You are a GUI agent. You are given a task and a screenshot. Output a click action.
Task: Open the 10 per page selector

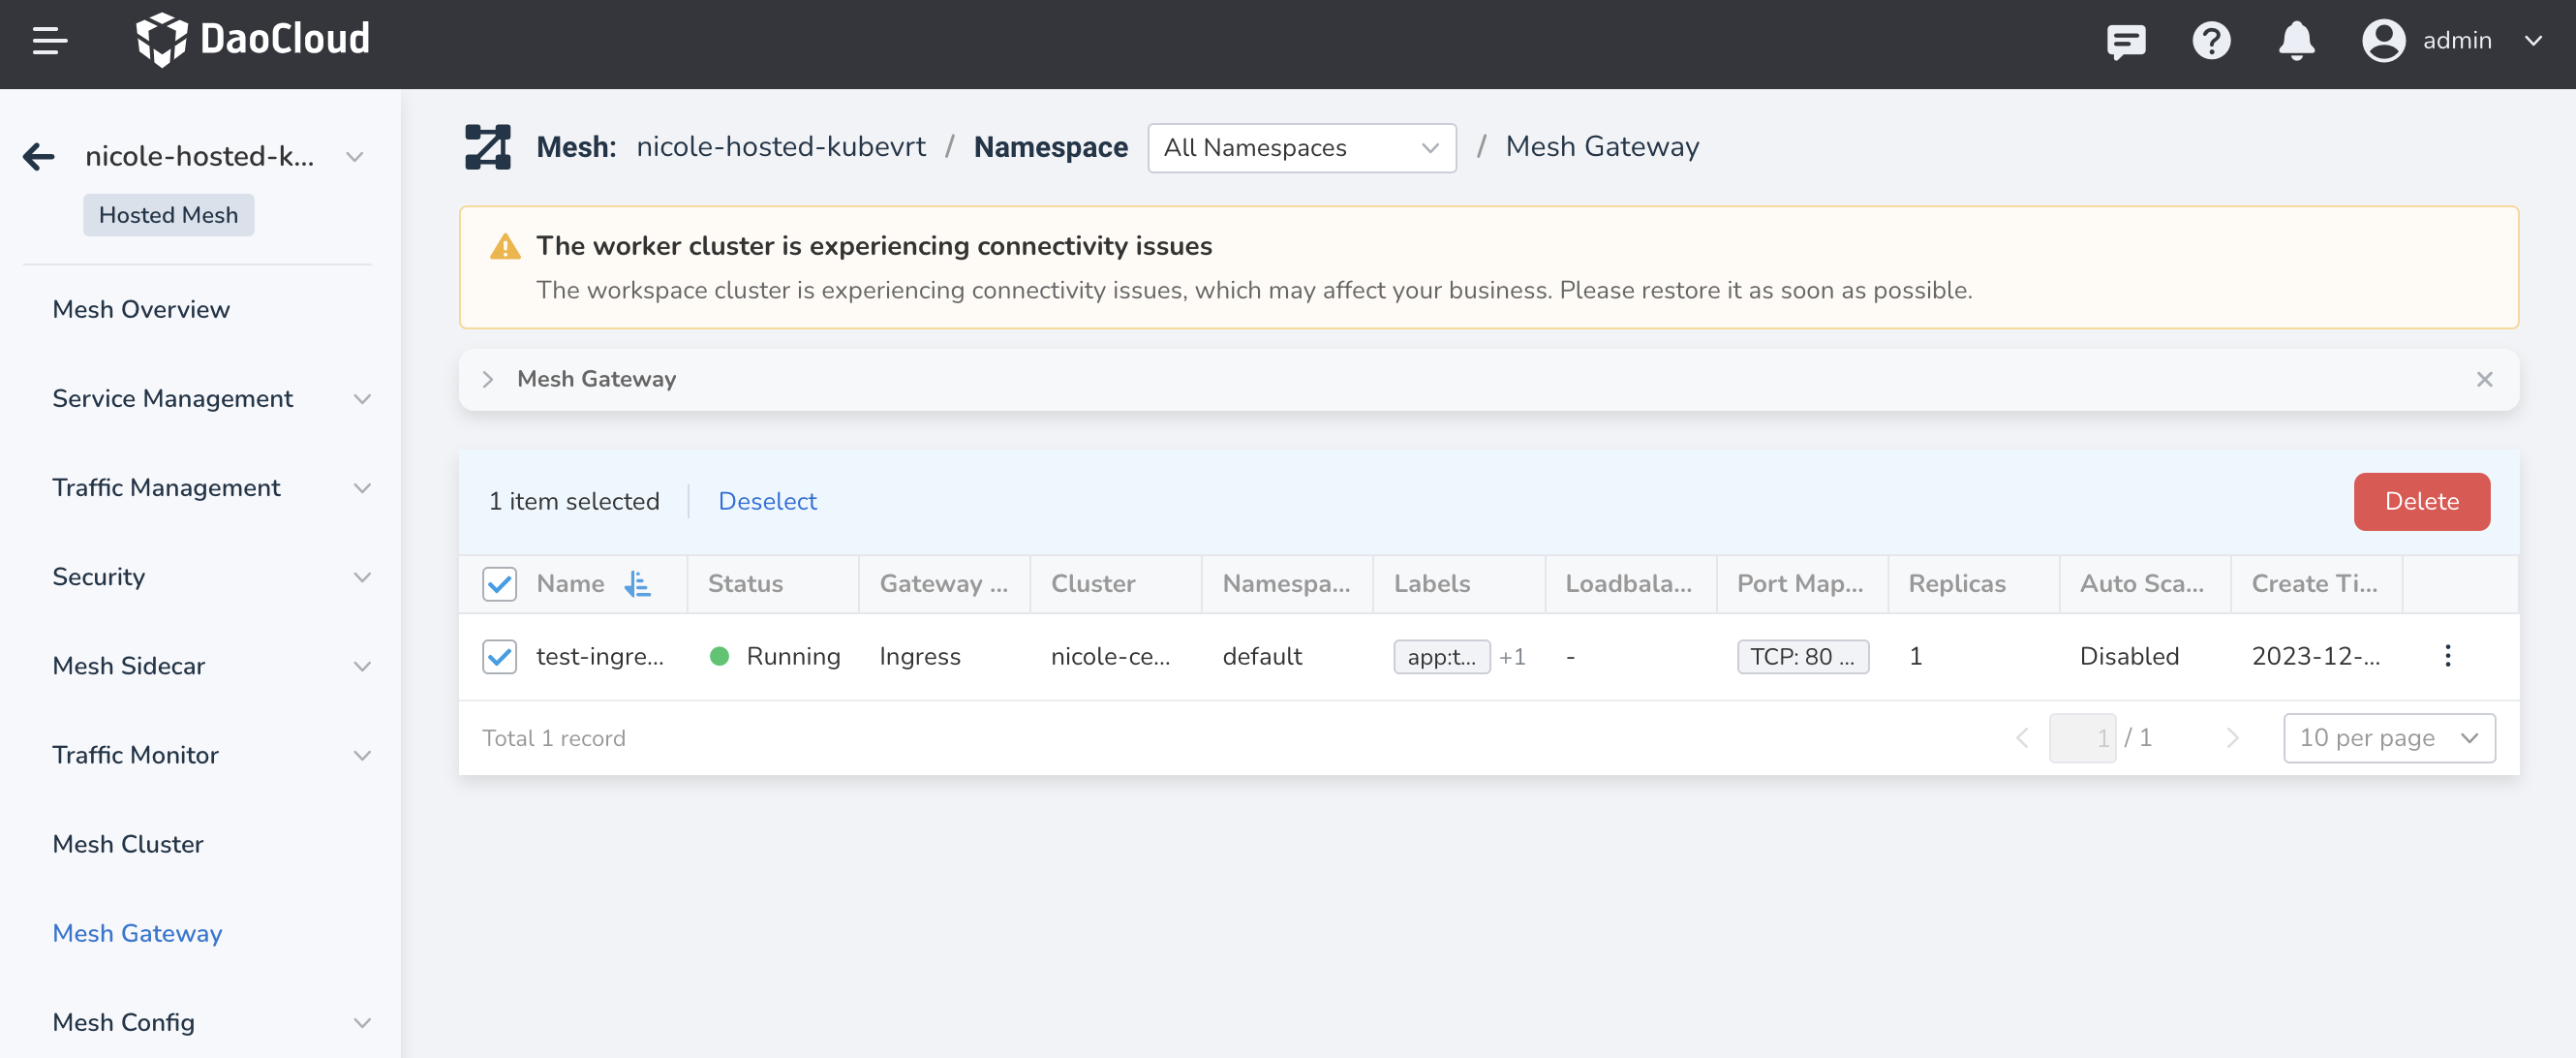[x=2388, y=738]
